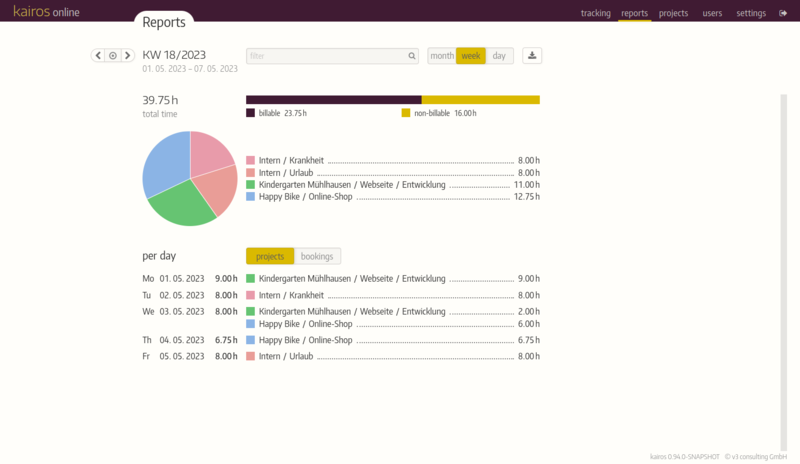Screen dimensions: 800x464
Task: Download the report export
Action: point(532,56)
